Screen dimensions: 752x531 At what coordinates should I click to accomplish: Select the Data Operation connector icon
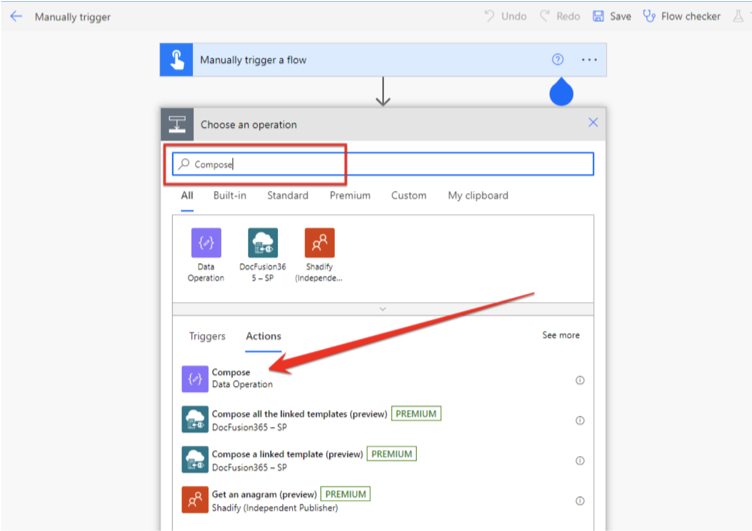click(206, 243)
